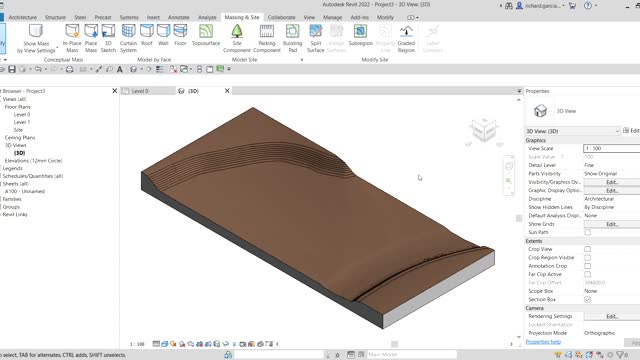Switch to the Collaborate ribbon tab
The image size is (640, 360).
tap(282, 18)
